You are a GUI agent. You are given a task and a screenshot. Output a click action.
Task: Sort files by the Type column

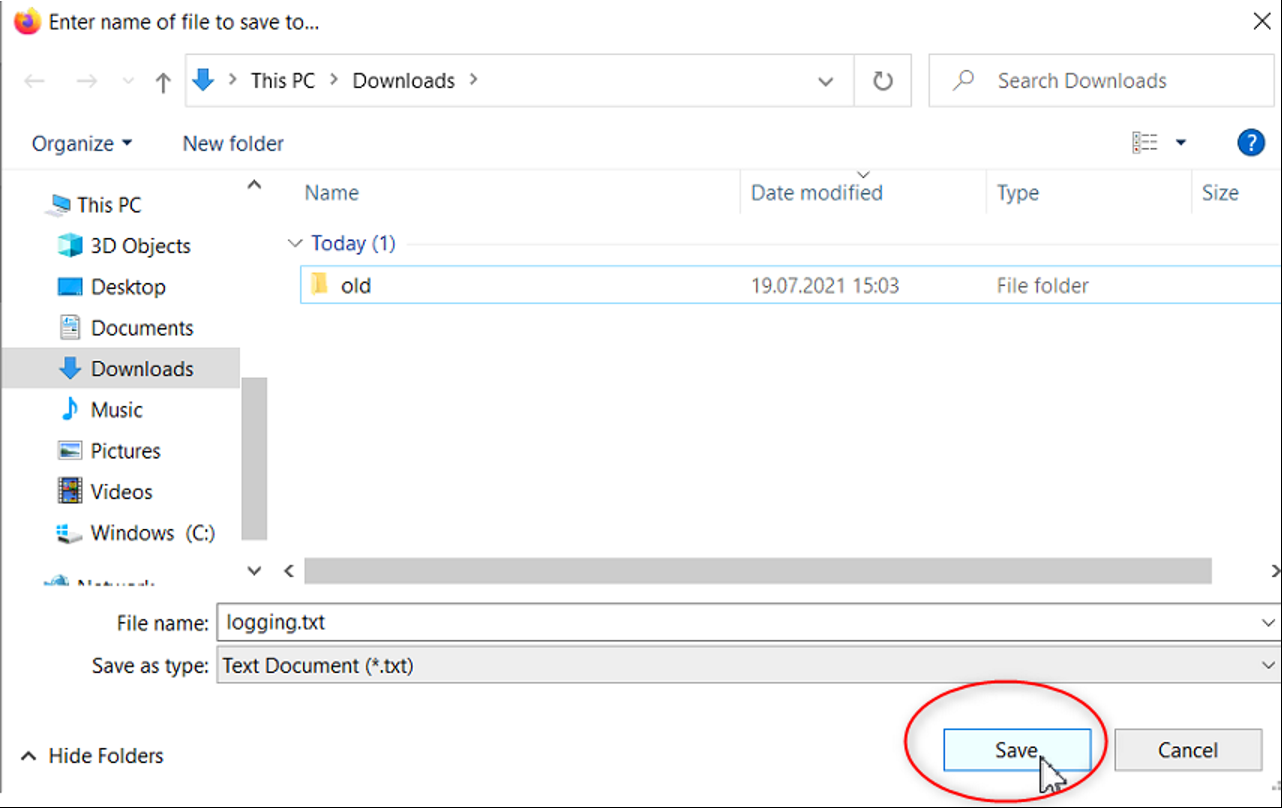(1018, 193)
